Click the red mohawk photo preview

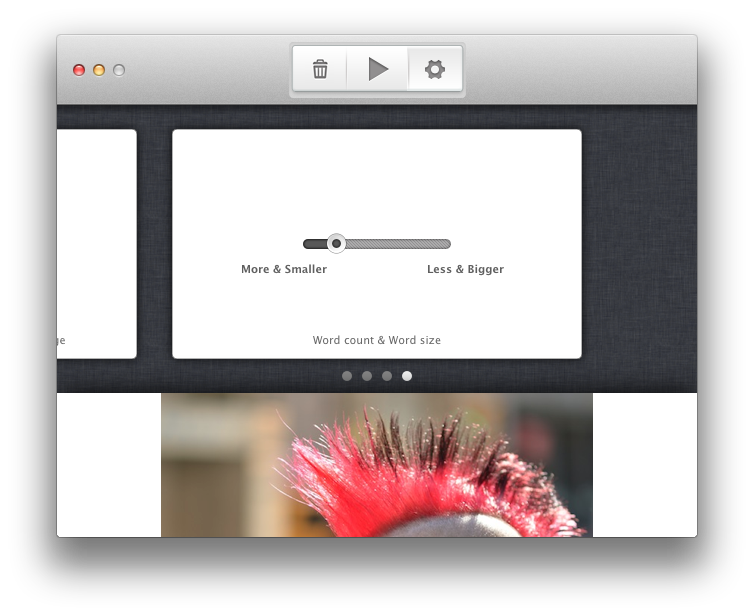click(x=377, y=465)
